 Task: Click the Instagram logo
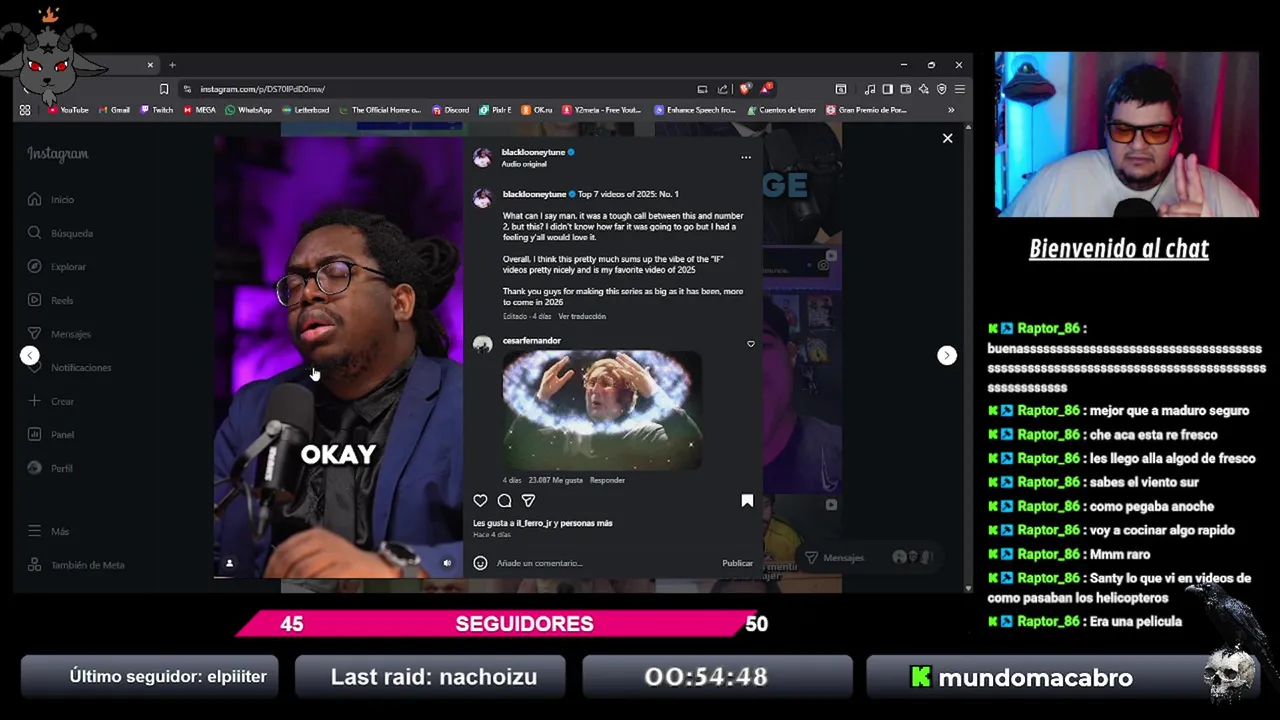click(57, 154)
